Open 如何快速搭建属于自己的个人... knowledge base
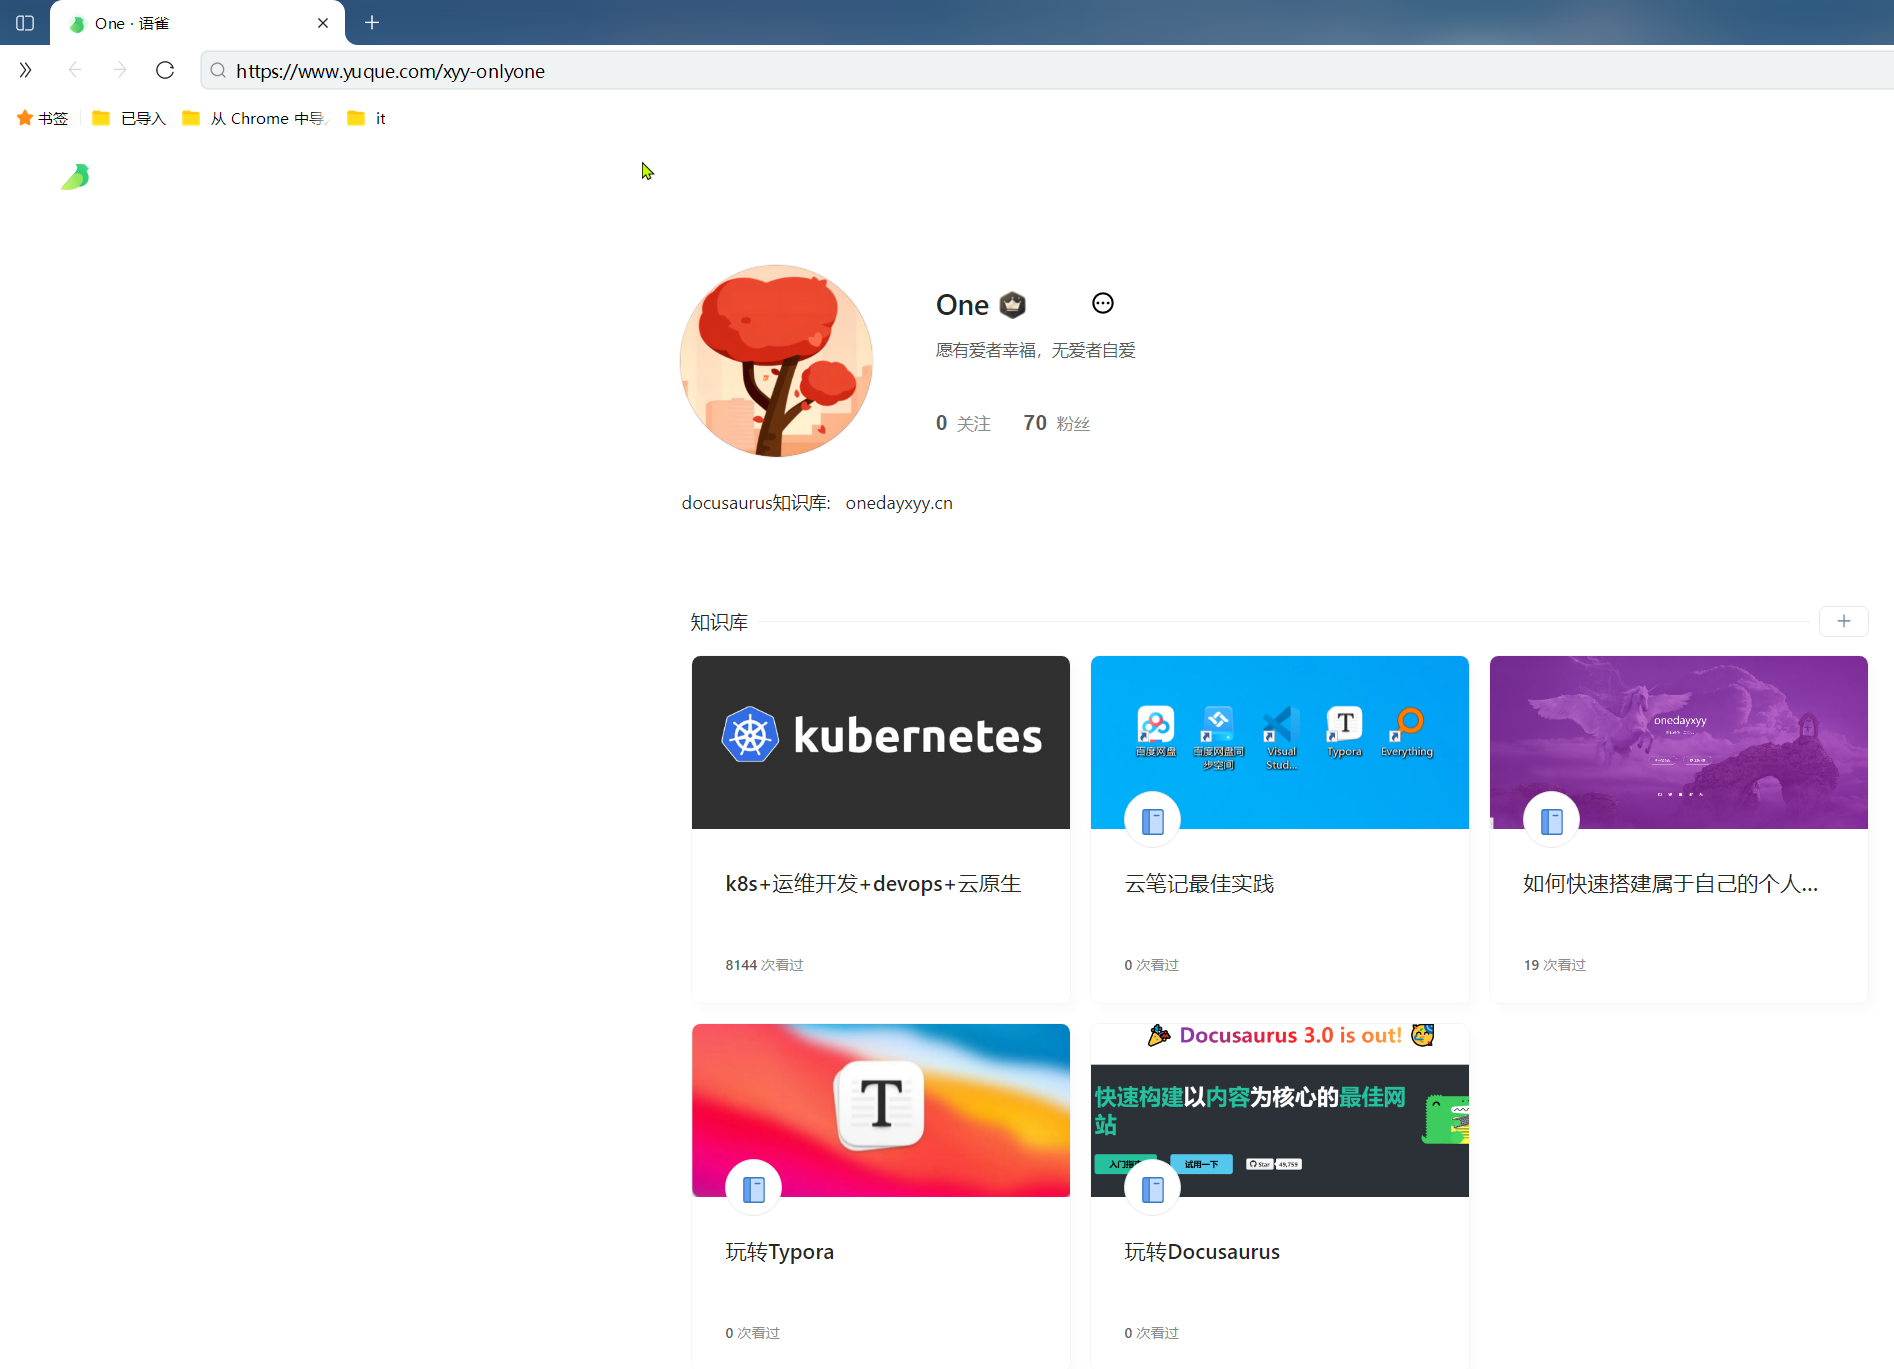Screen dimensions: 1894x1369 [1670, 884]
